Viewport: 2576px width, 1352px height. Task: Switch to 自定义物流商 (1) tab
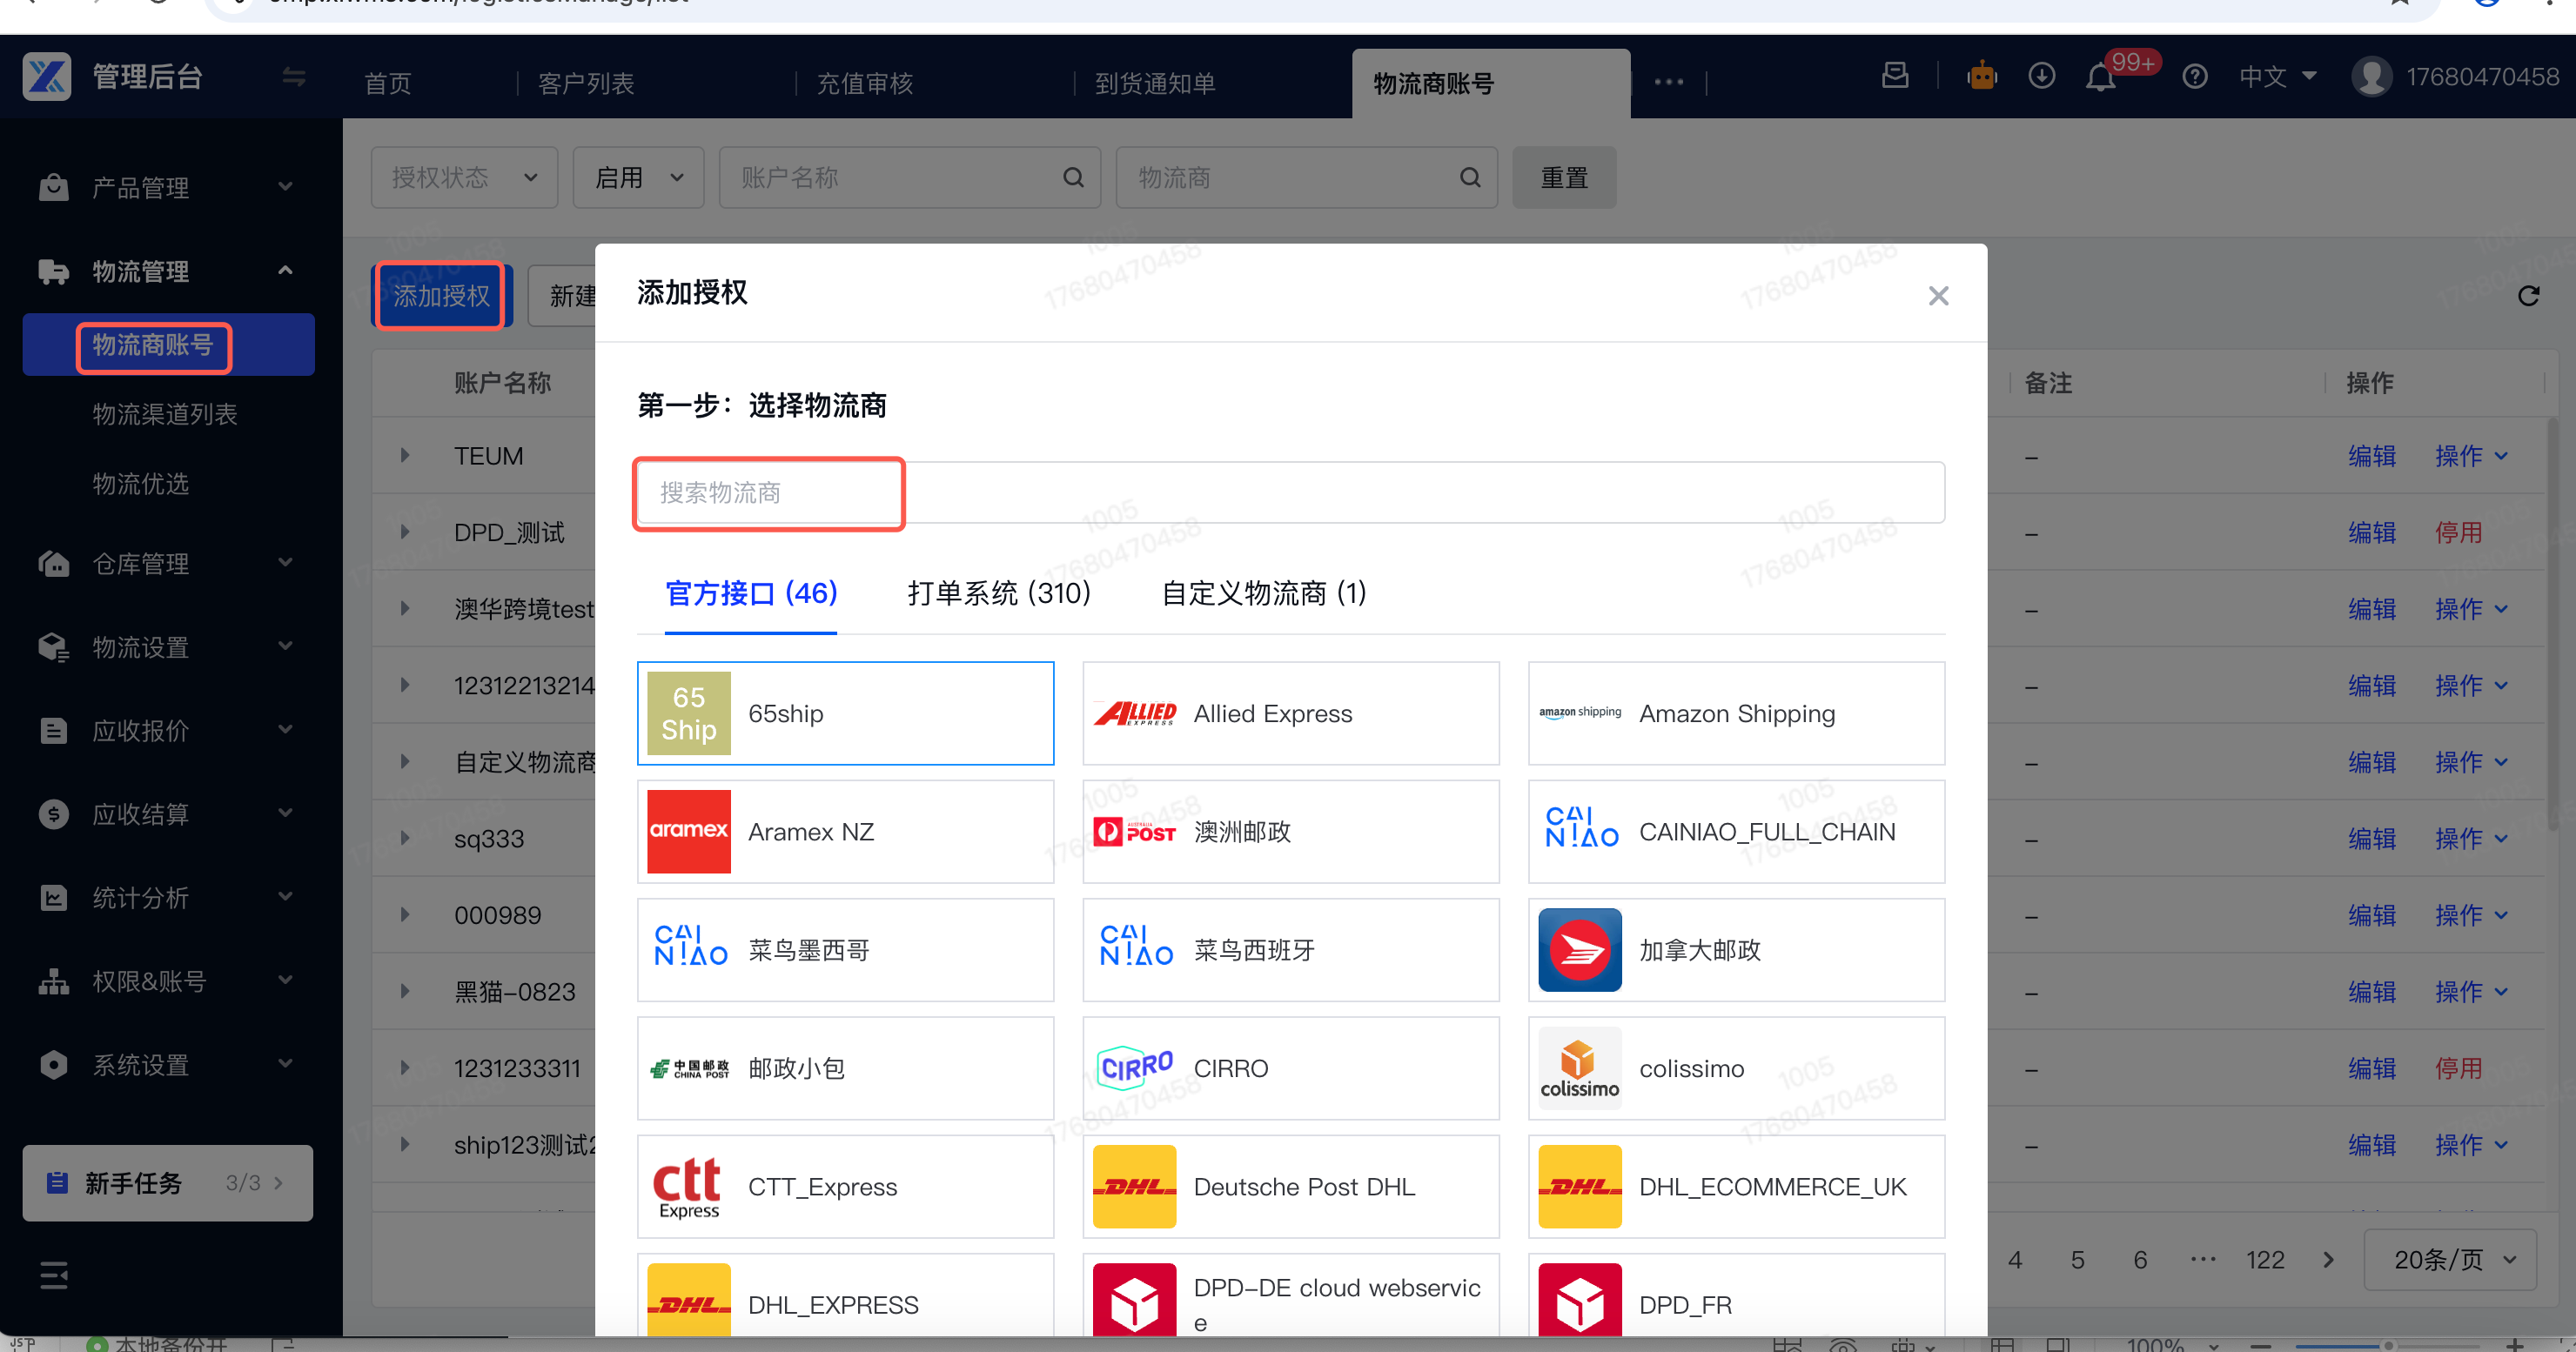pos(1264,594)
